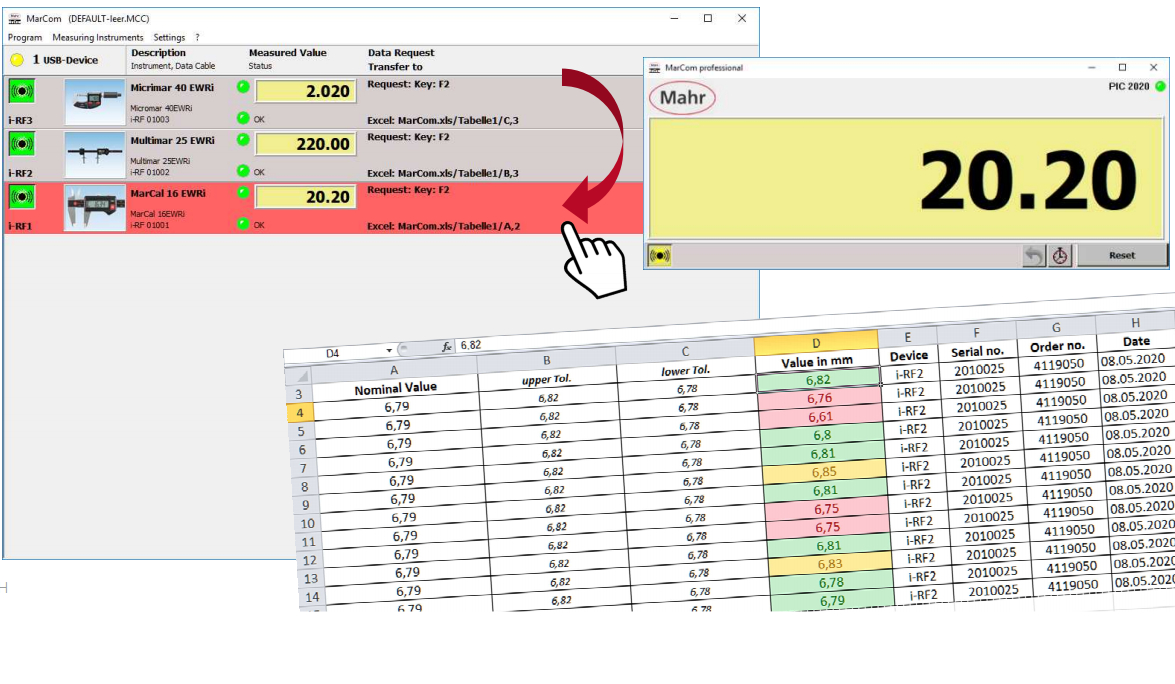Click the undo arrow icon beside Reset

point(1034,256)
